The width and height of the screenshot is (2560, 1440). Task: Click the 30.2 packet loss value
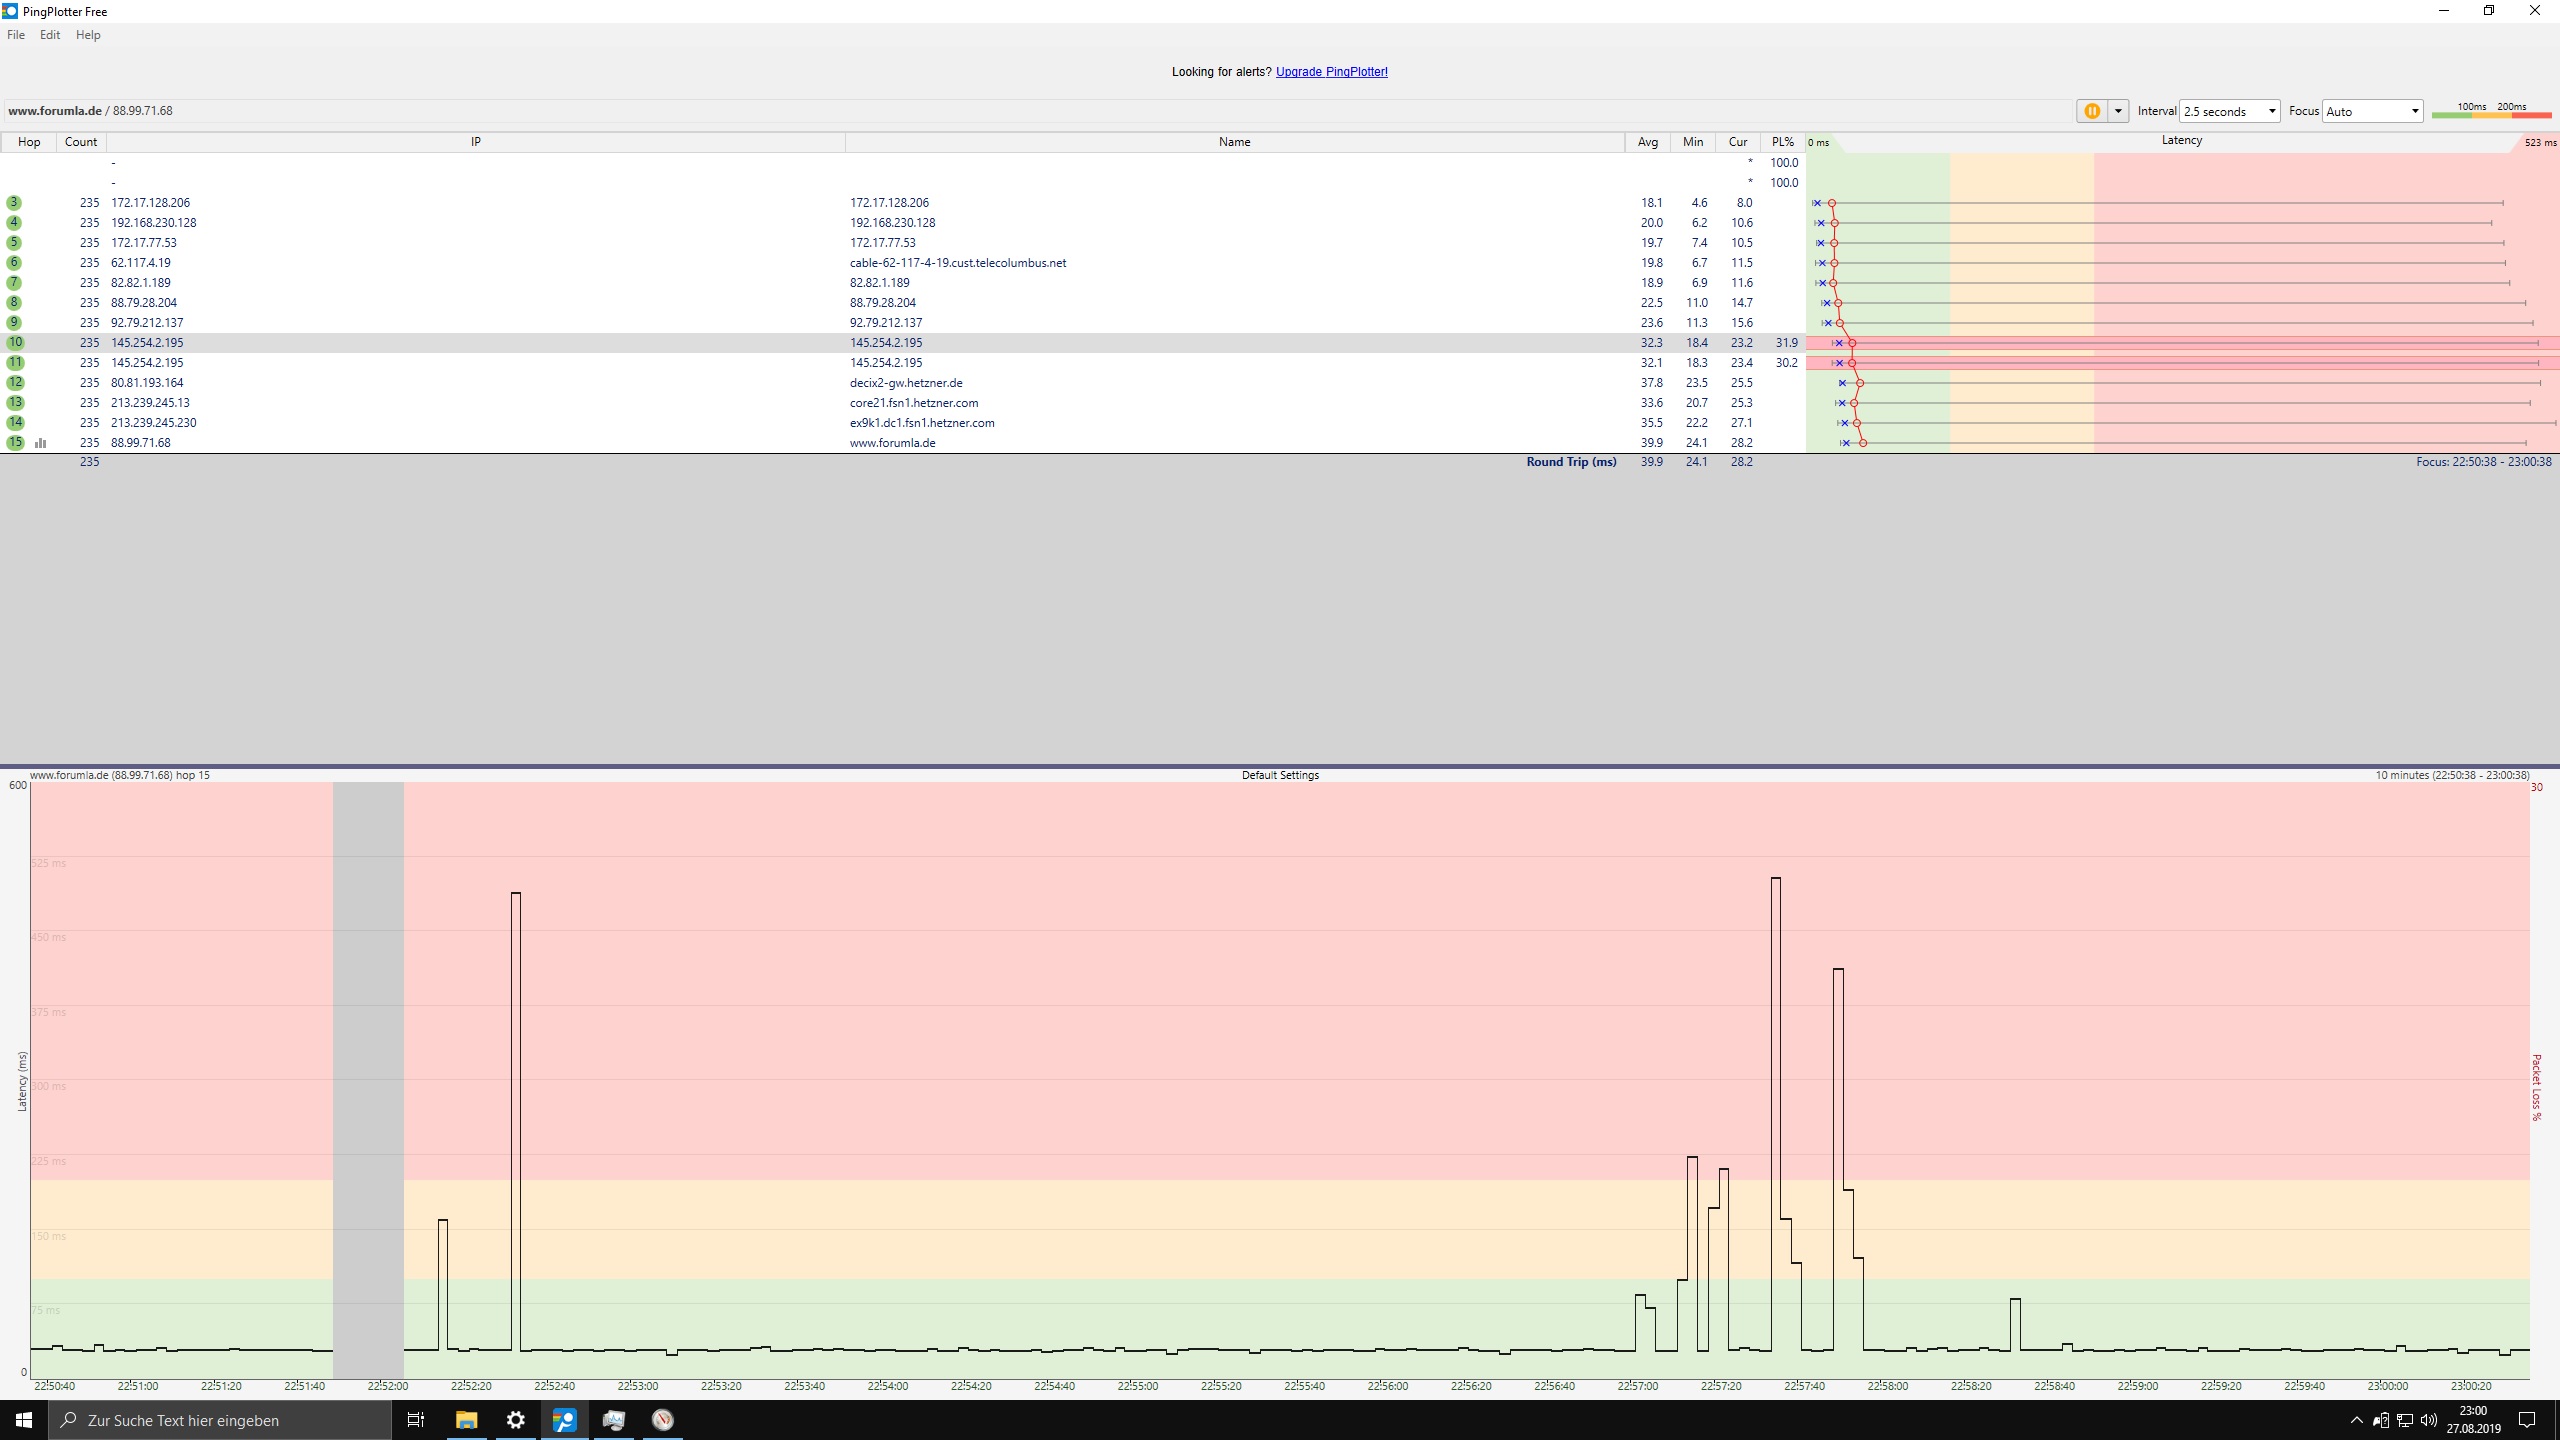tap(1786, 363)
